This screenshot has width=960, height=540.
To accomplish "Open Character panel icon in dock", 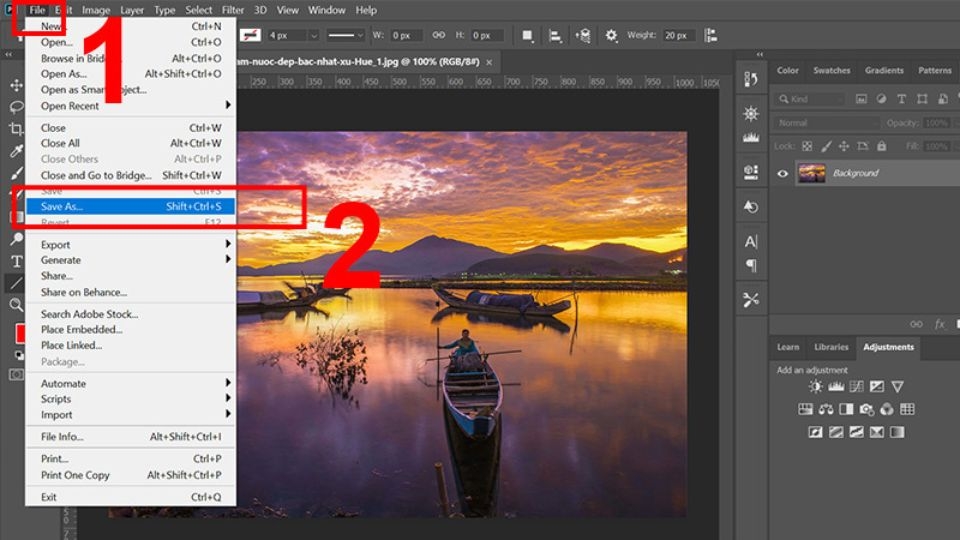I will (x=751, y=242).
